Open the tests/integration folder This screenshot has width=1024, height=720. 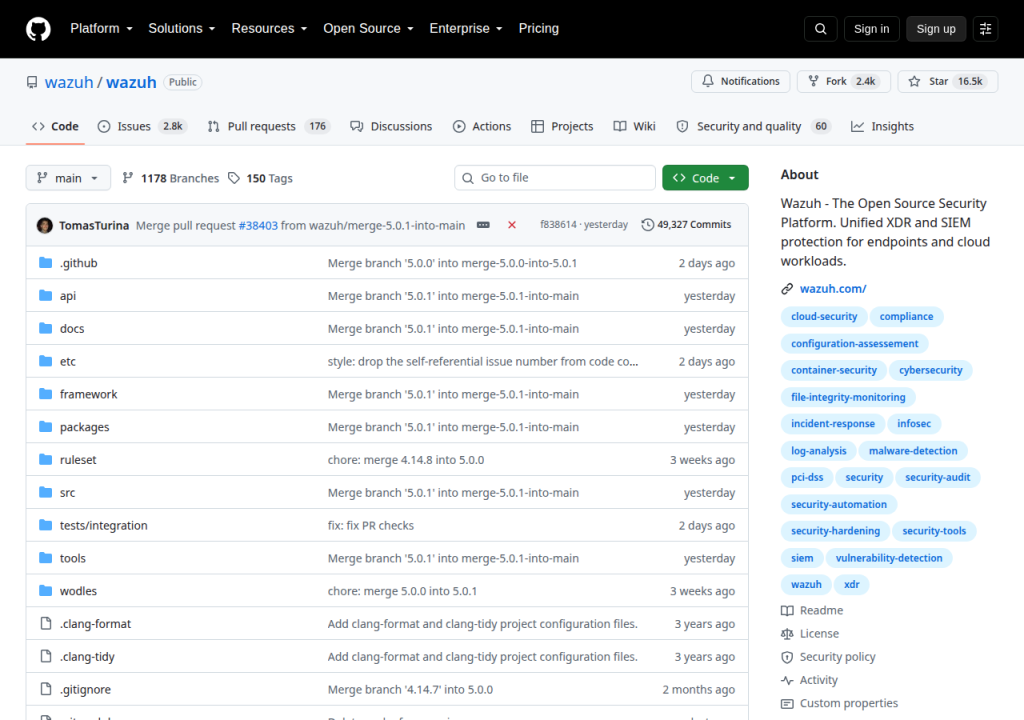click(104, 525)
